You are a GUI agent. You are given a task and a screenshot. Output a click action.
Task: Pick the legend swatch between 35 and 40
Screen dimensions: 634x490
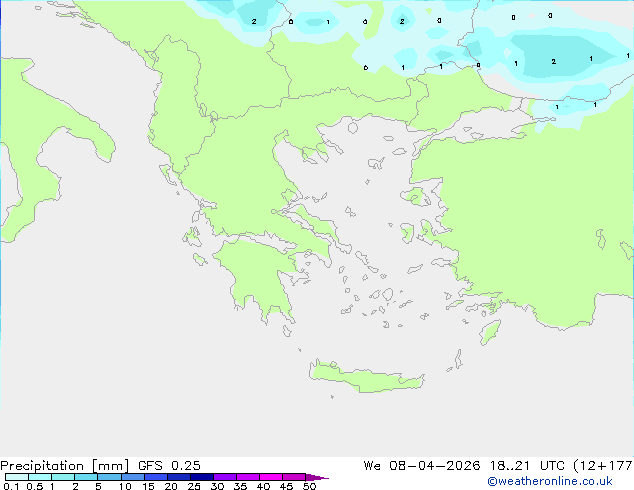[247, 477]
